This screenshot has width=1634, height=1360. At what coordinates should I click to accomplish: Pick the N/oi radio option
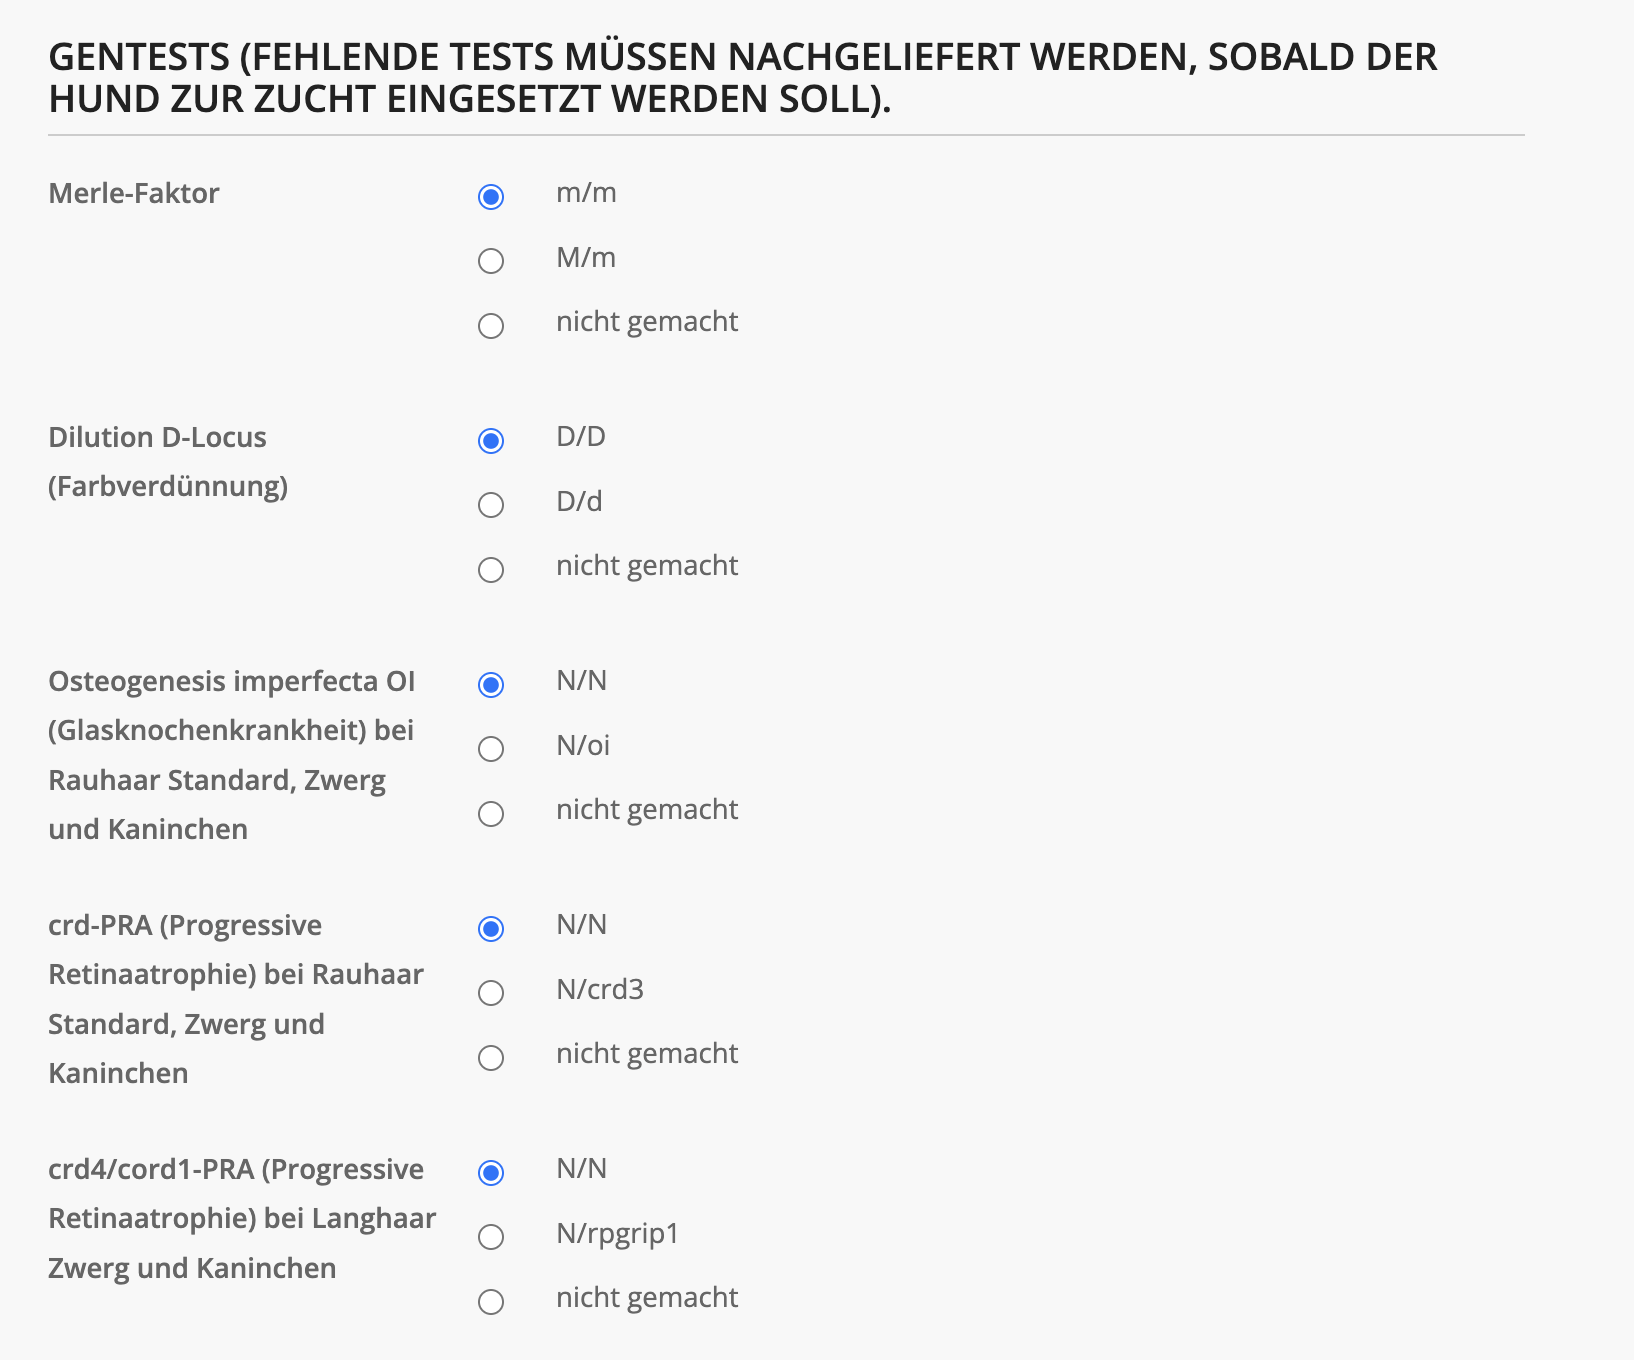(490, 749)
